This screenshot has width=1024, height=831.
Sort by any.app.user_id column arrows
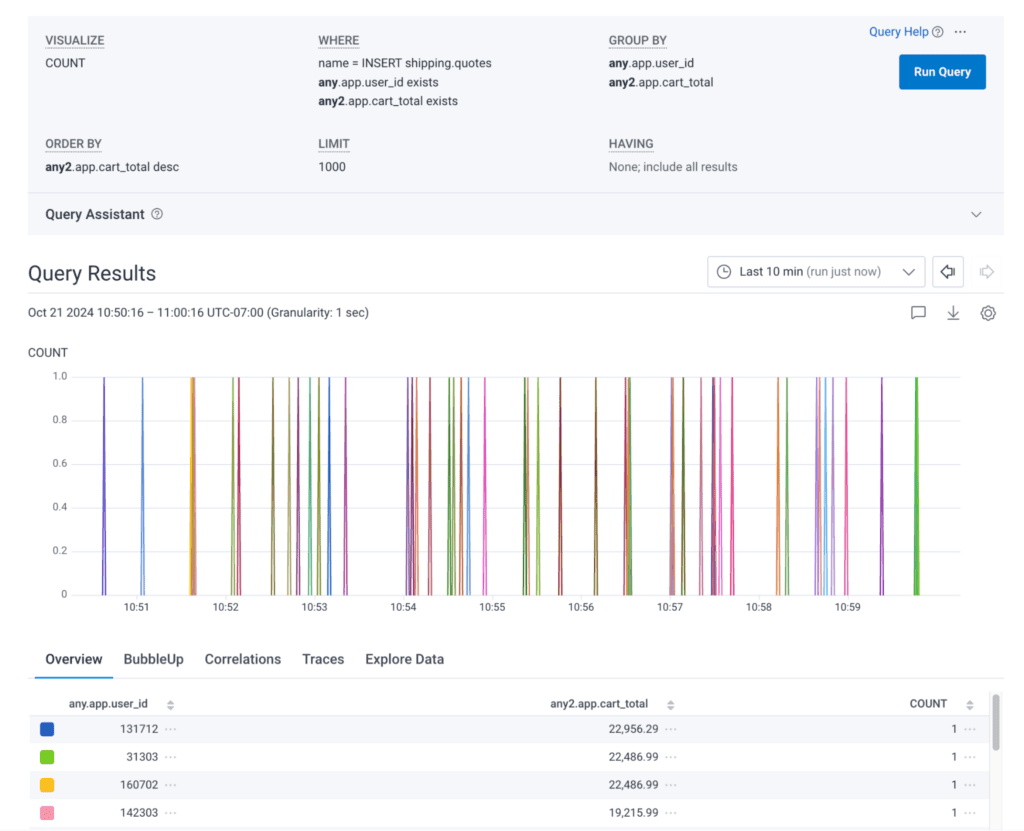(170, 705)
